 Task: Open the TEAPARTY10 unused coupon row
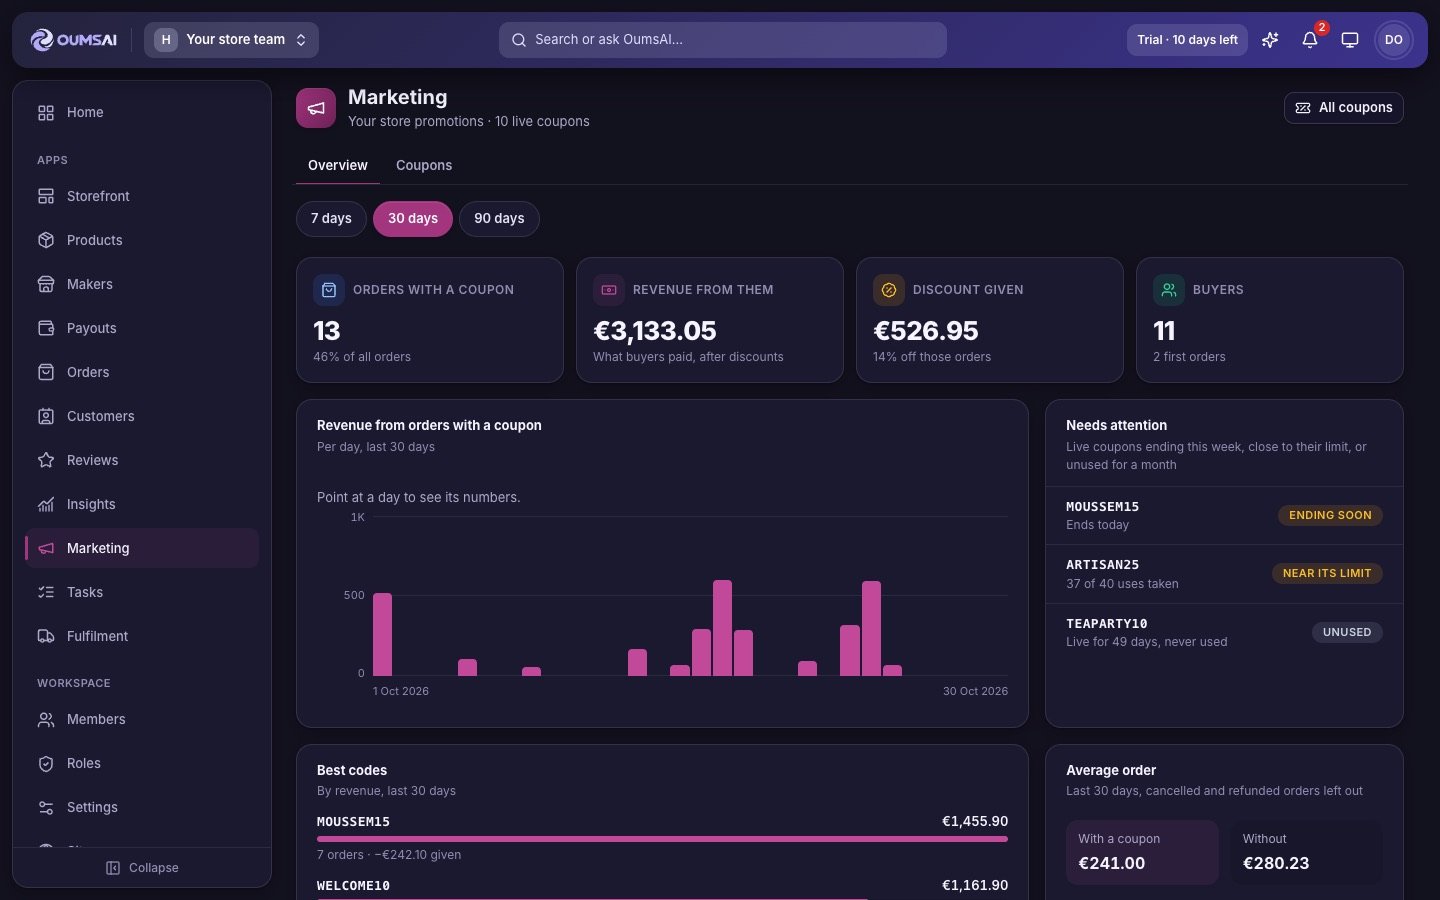[x=1224, y=632]
